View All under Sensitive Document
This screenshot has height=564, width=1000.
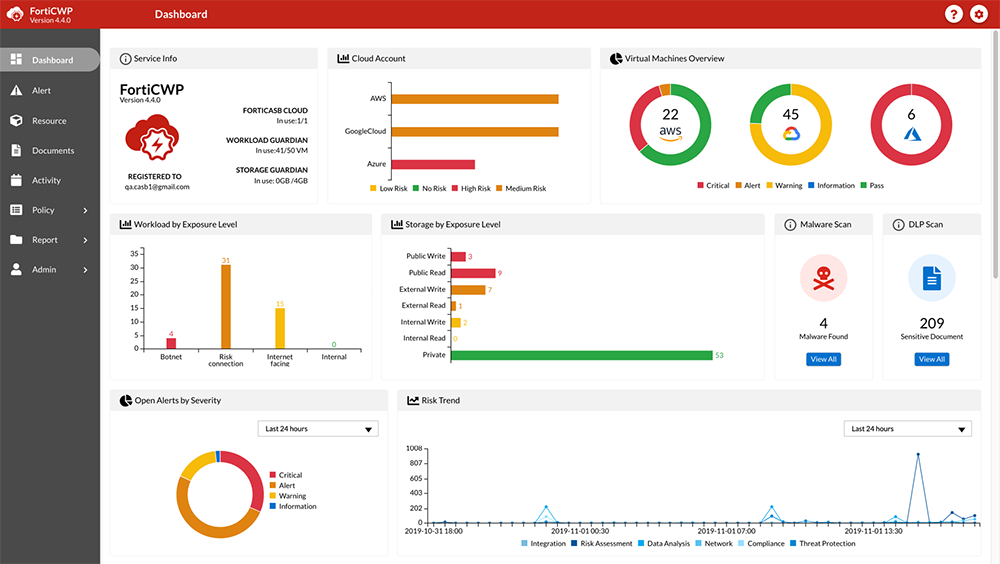[x=932, y=359]
